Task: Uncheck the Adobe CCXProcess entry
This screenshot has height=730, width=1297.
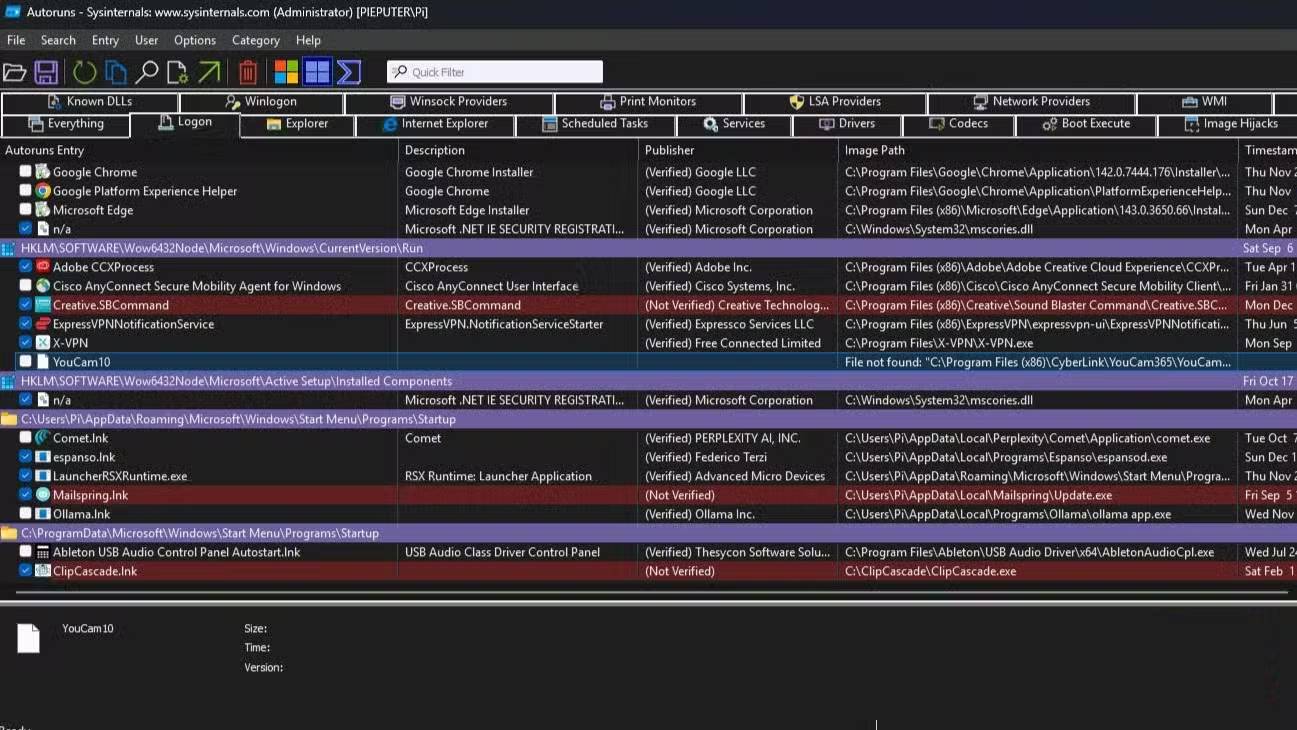Action: 26,267
